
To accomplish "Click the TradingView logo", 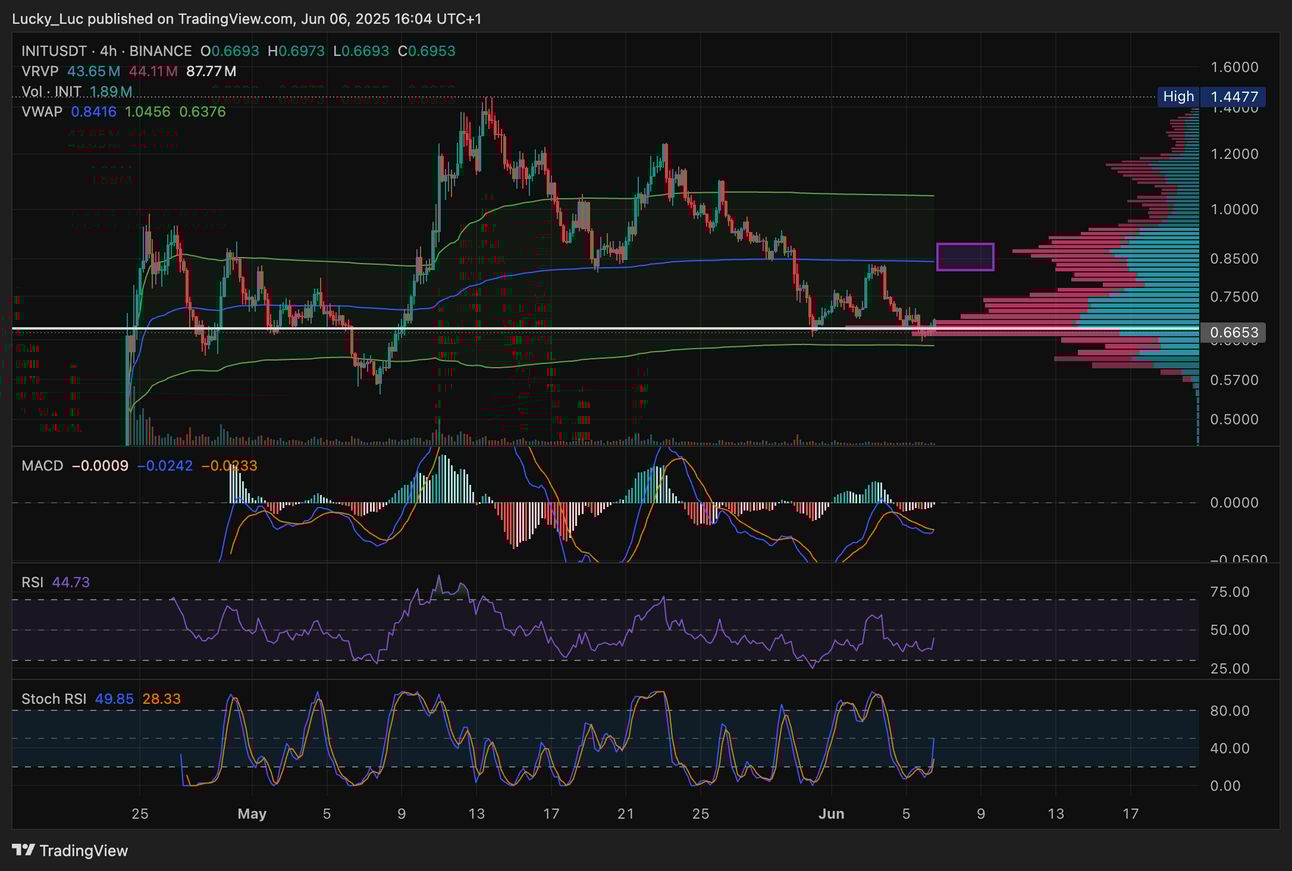I will pos(70,851).
